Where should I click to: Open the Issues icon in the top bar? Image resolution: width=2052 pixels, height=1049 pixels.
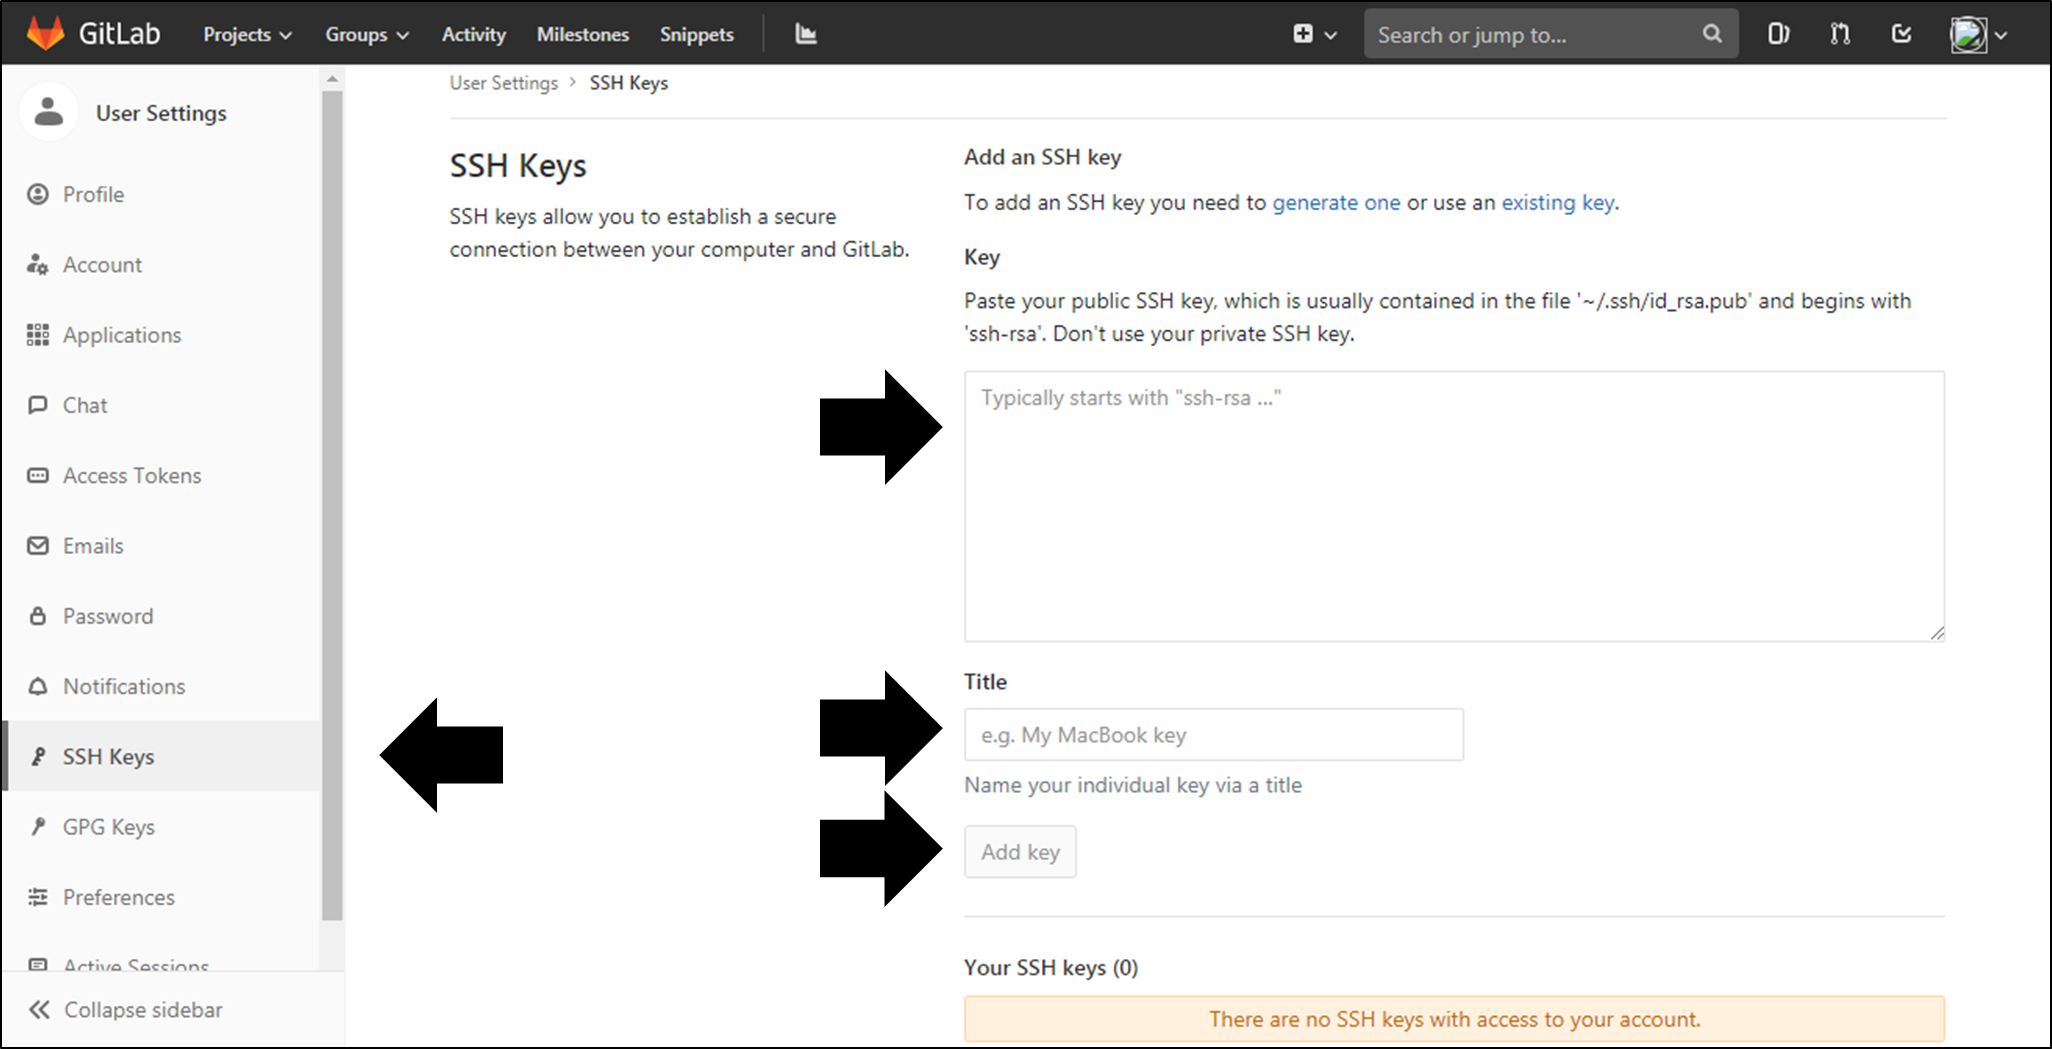pyautogui.click(x=1778, y=34)
